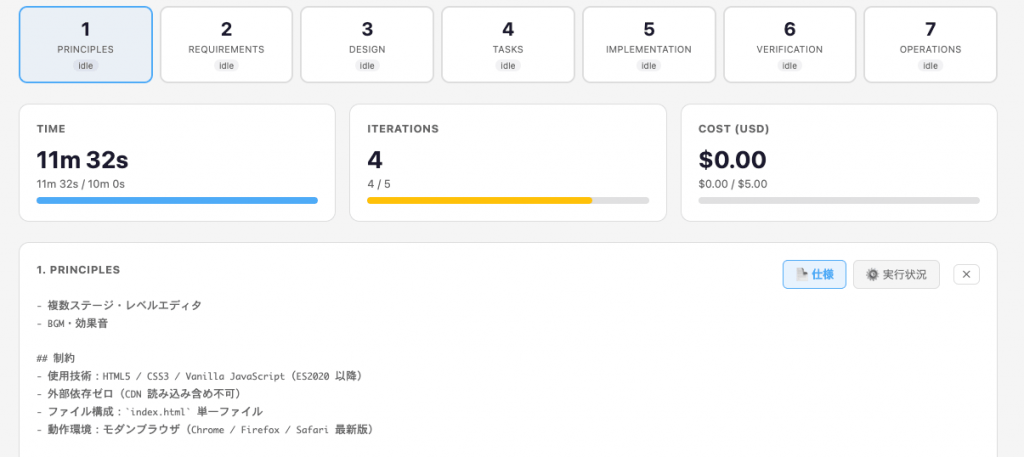
Task: Click the Iterations count of 4
Action: (375, 160)
